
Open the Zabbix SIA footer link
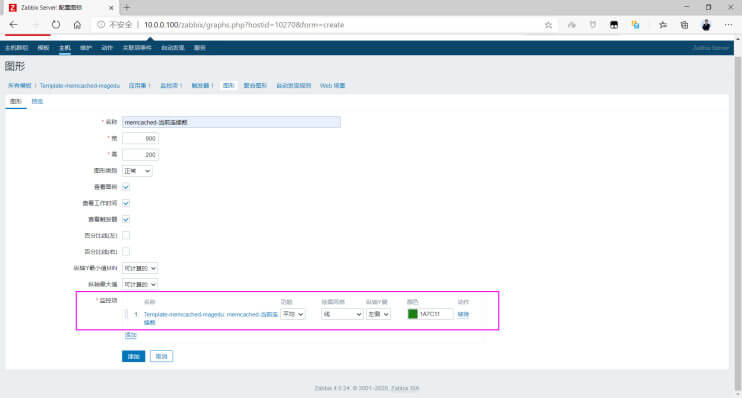(405, 389)
